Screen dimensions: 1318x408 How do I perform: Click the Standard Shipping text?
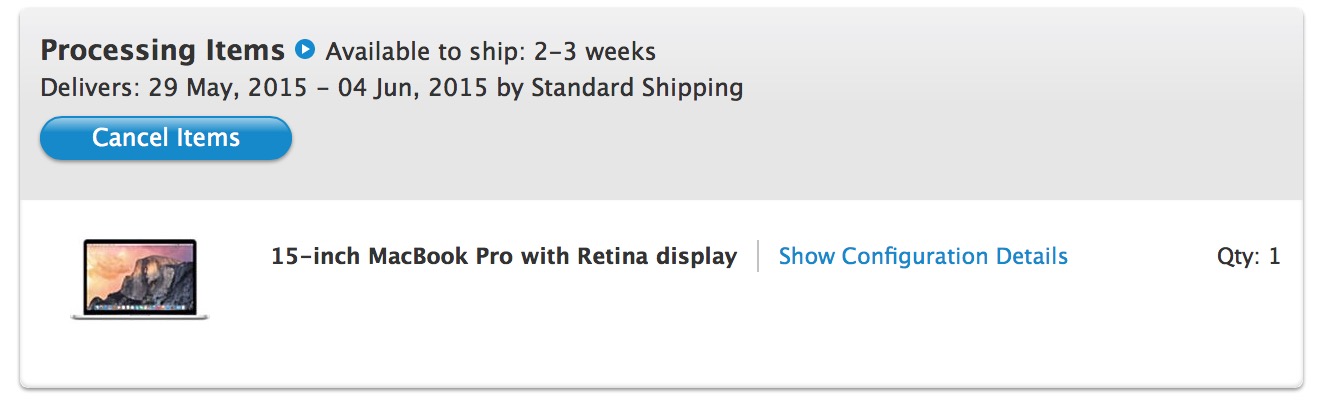[636, 88]
